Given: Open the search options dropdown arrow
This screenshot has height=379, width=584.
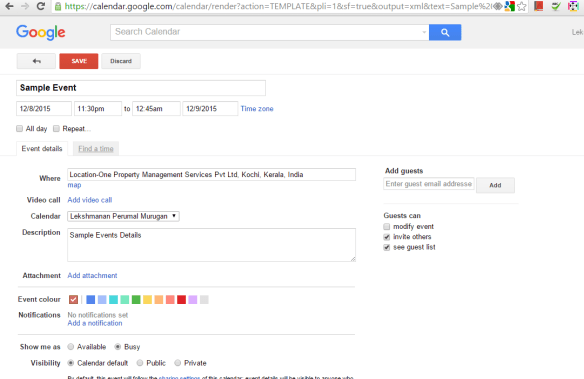Looking at the screenshot, I should tap(424, 32).
